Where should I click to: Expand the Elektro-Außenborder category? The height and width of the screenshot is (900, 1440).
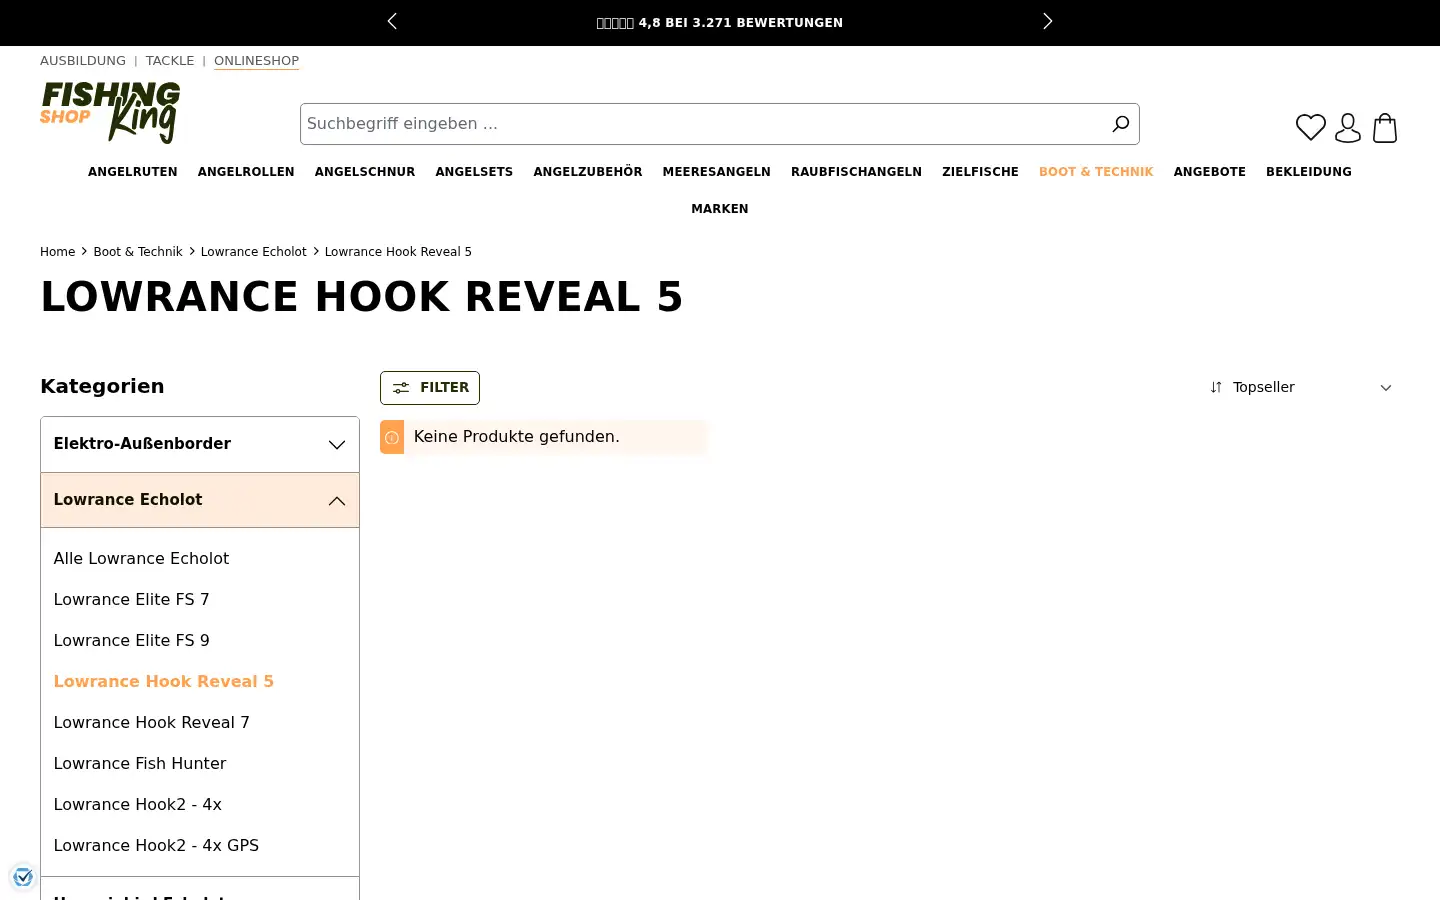pos(200,444)
